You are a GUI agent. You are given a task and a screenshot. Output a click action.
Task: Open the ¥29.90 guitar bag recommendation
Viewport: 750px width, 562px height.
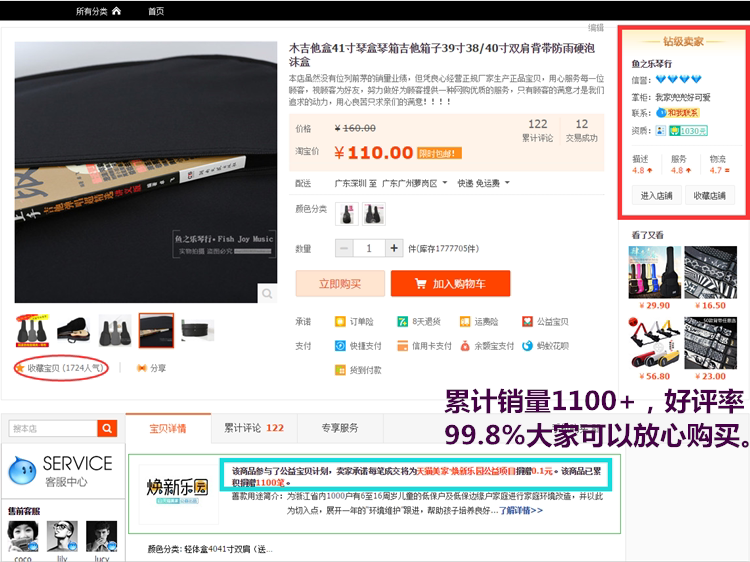[x=654, y=273]
